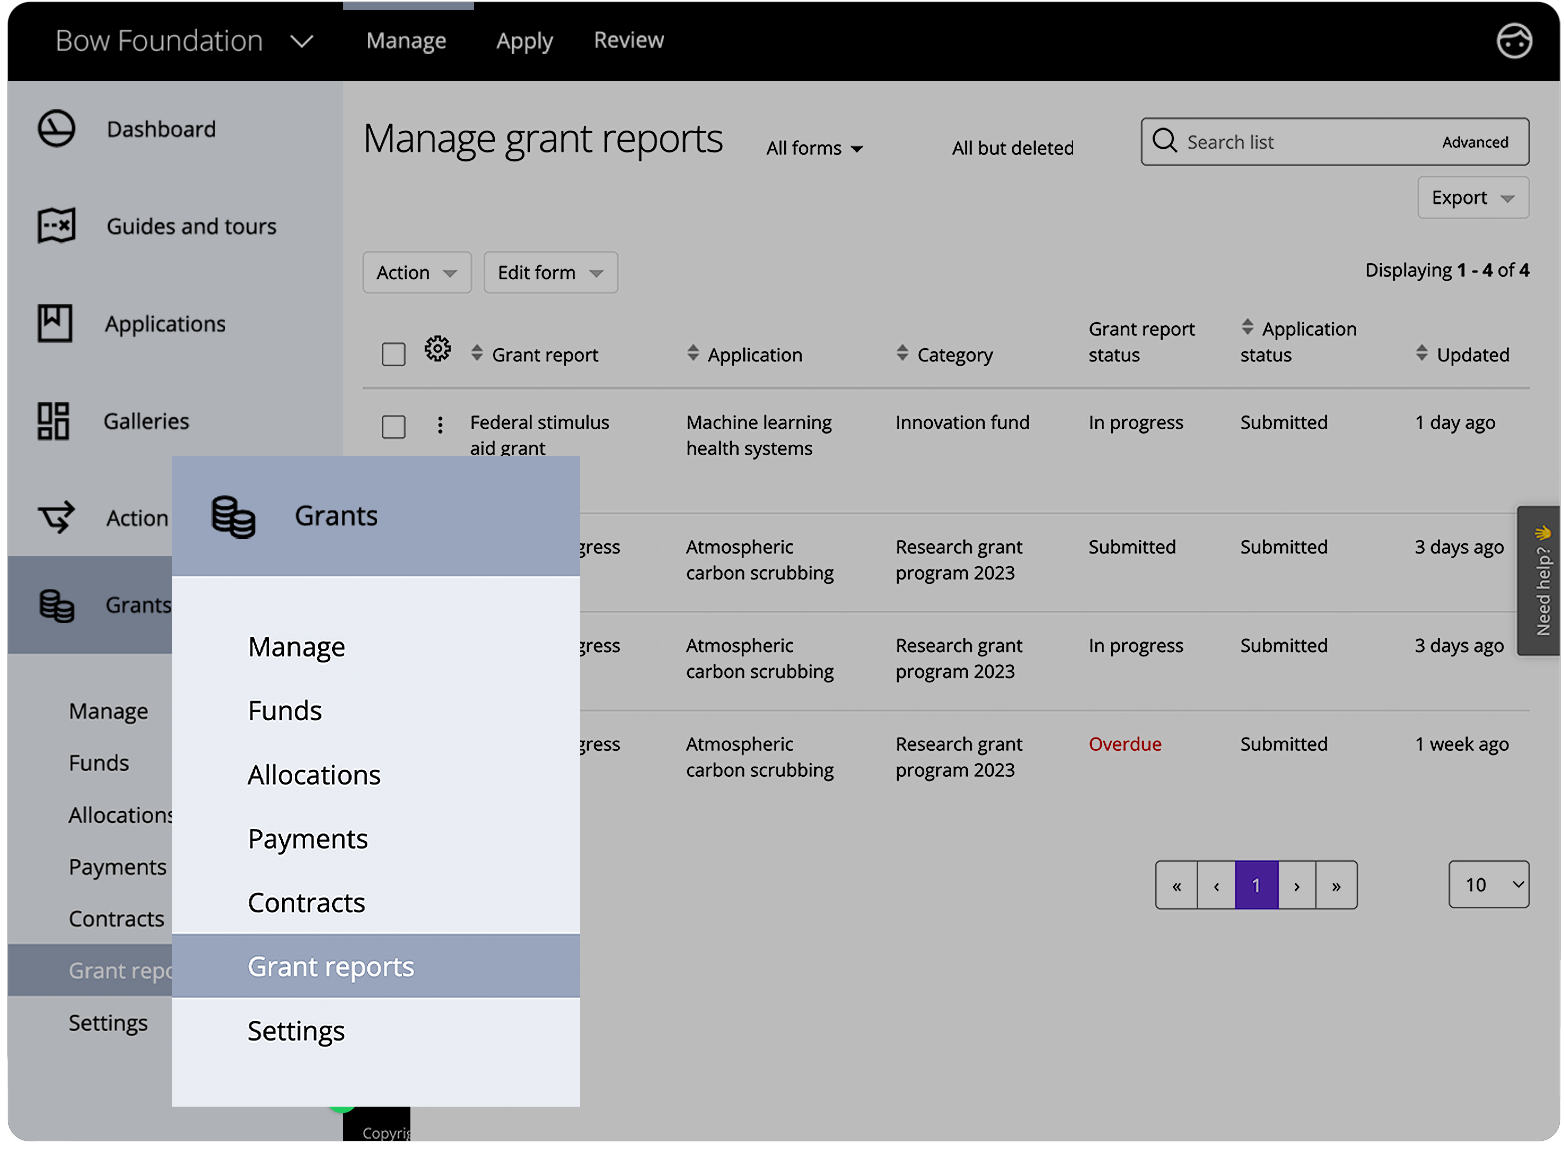The height and width of the screenshot is (1149, 1564).
Task: Toggle the select-all checkbox in header
Action: pyautogui.click(x=394, y=355)
